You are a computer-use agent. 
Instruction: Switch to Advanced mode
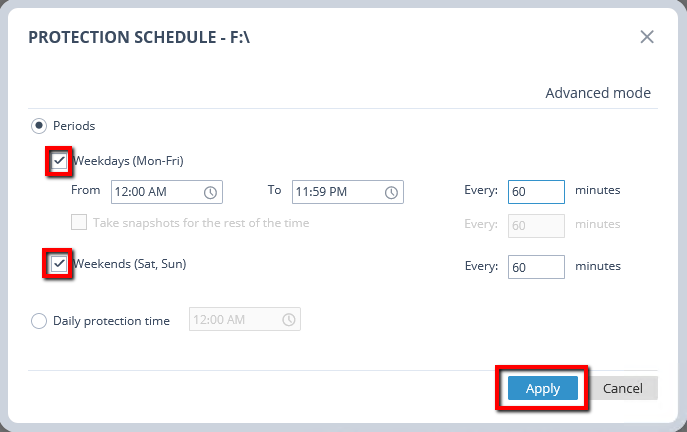(x=598, y=93)
